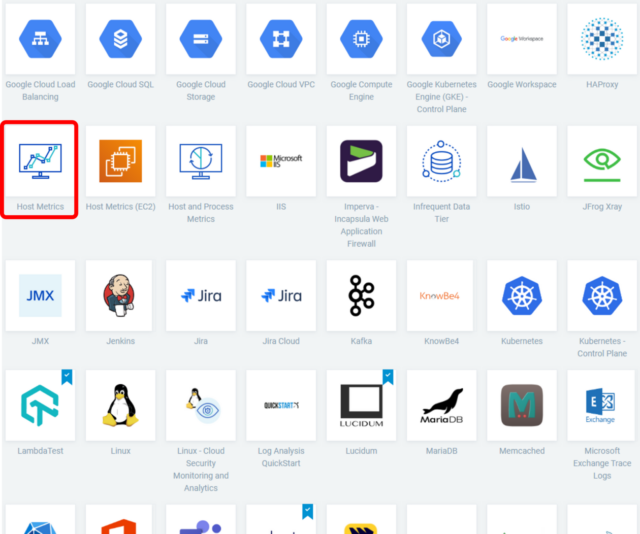
Task: Select the Google Workspace app tile
Action: click(x=522, y=39)
